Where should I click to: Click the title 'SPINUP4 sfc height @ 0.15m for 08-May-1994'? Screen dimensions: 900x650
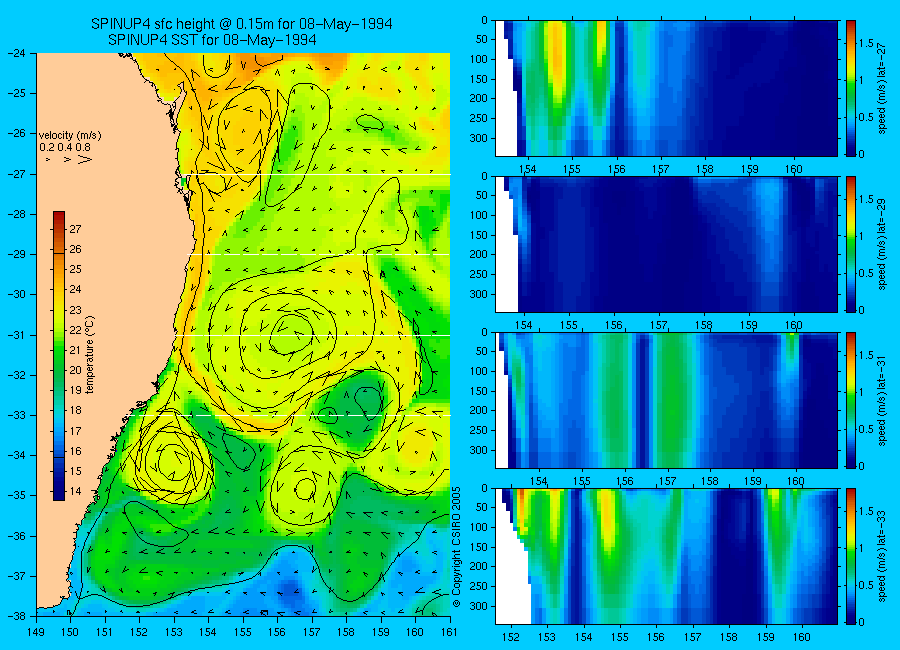pos(242,24)
